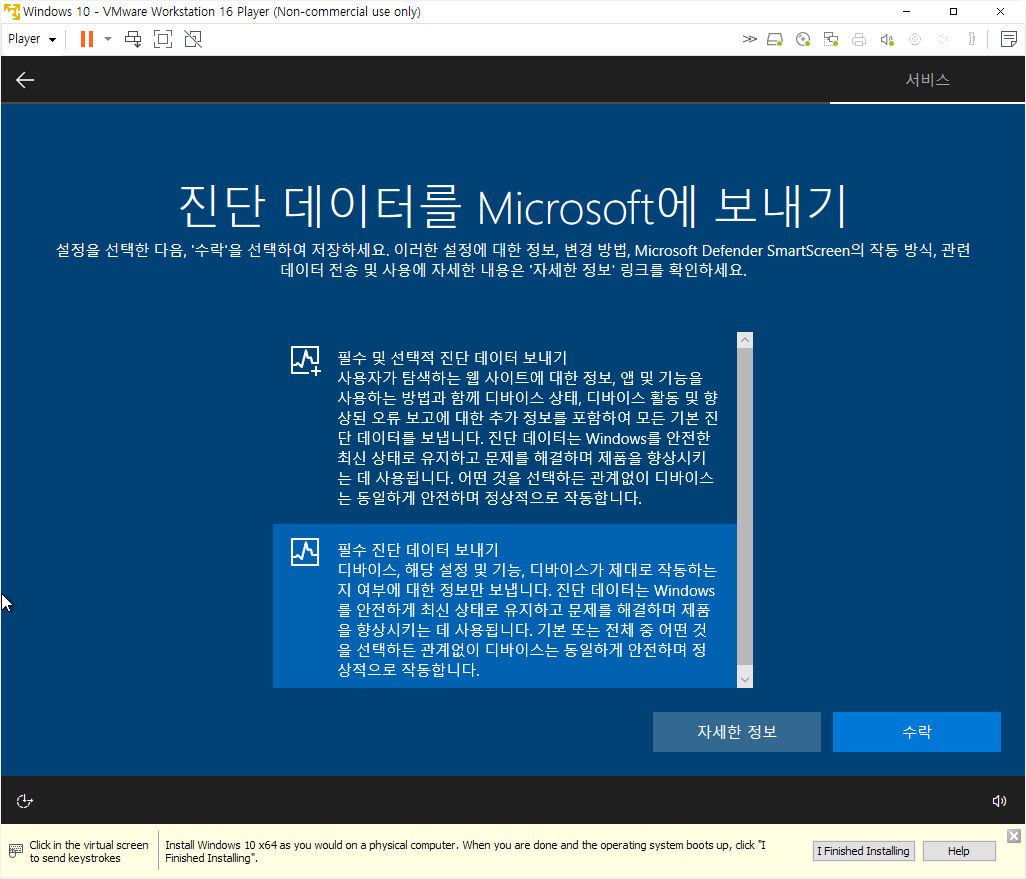1026x879 pixels.
Task: Choose 필수 및 선택적 진단 데이터 보내기 option
Action: coord(504,428)
